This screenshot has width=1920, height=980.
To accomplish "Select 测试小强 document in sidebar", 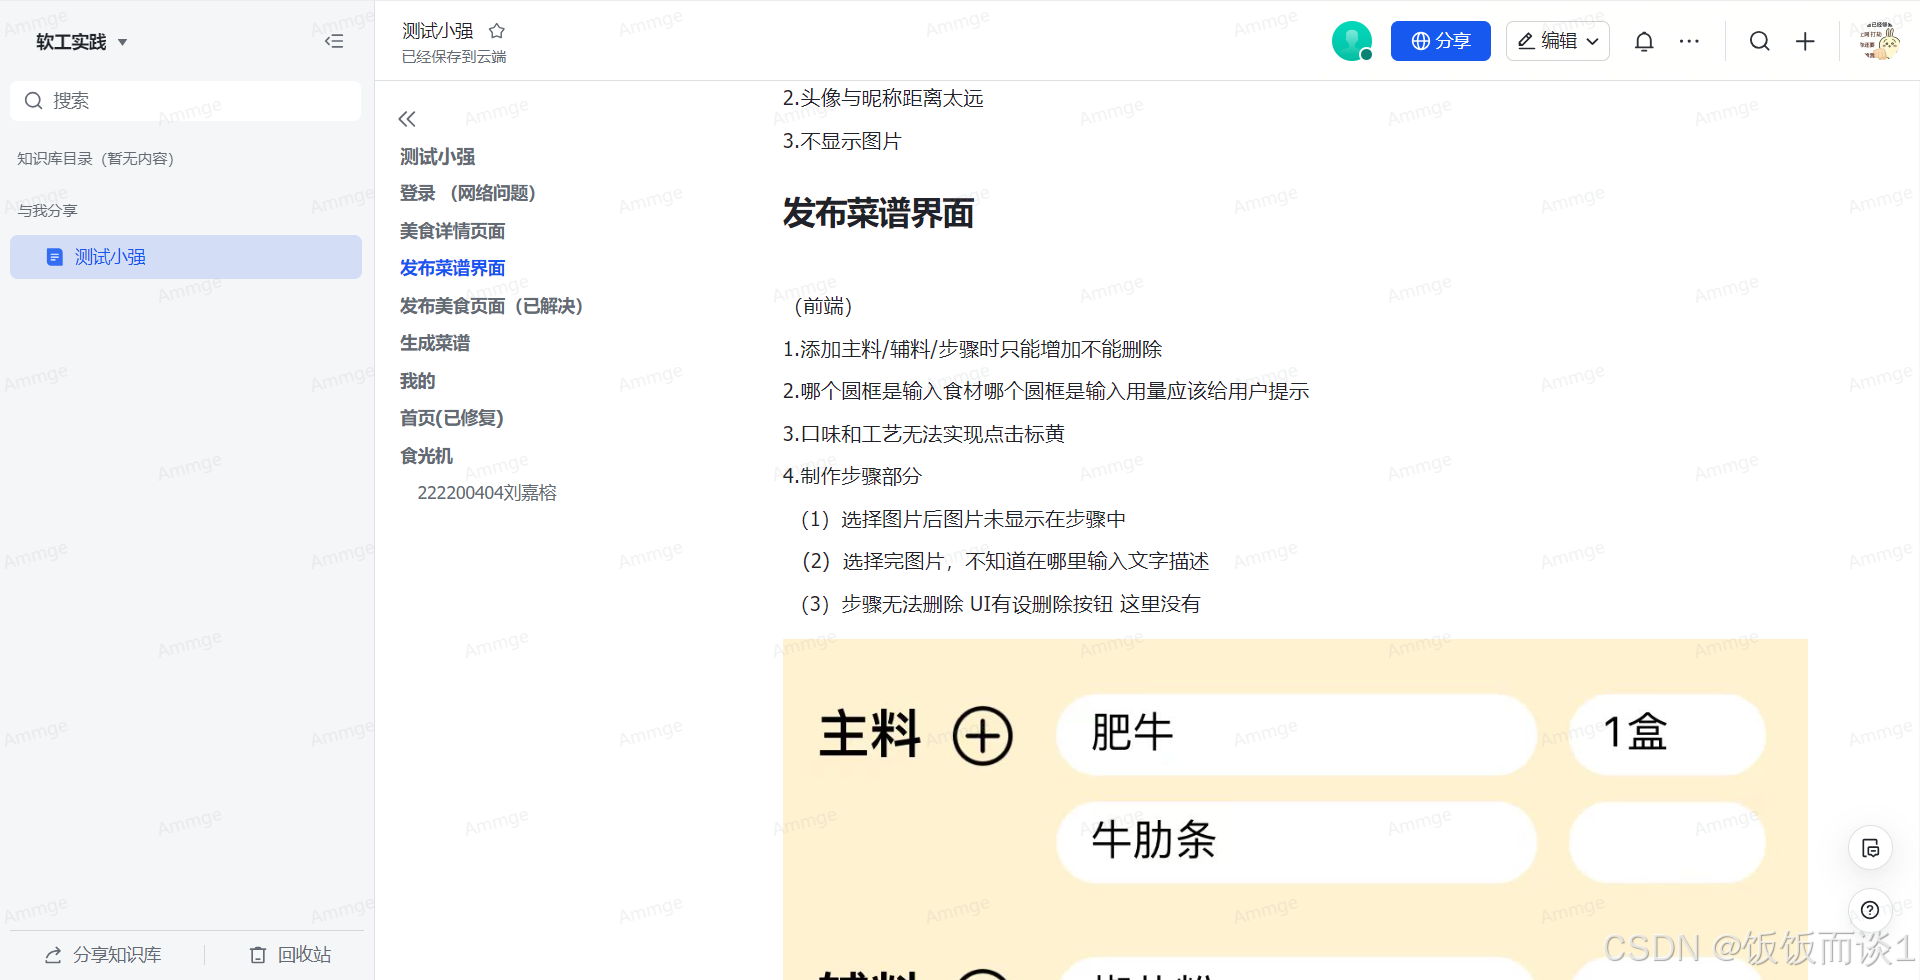I will tap(186, 257).
